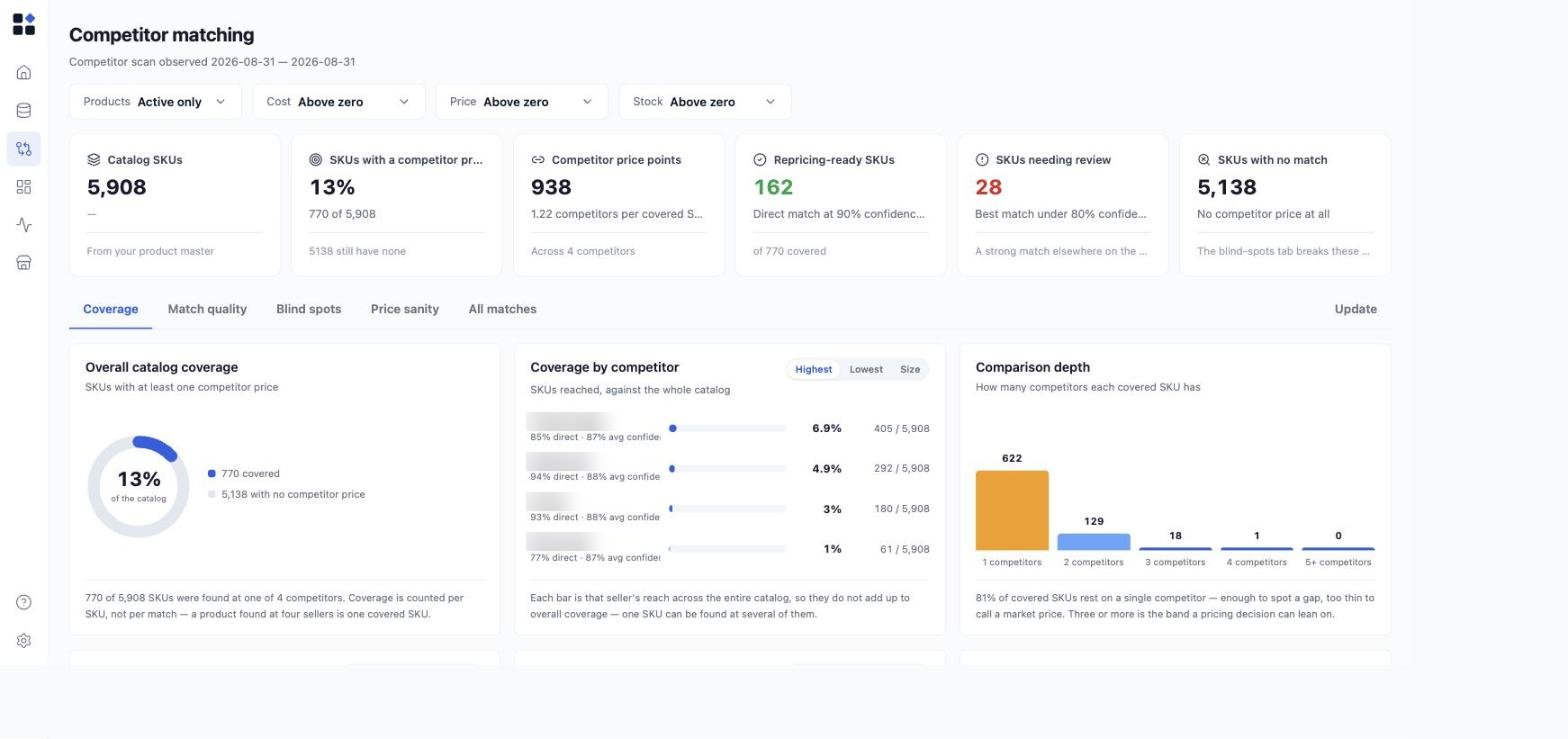Open the Products Active only dropdown
The image size is (1568, 739).
155,101
